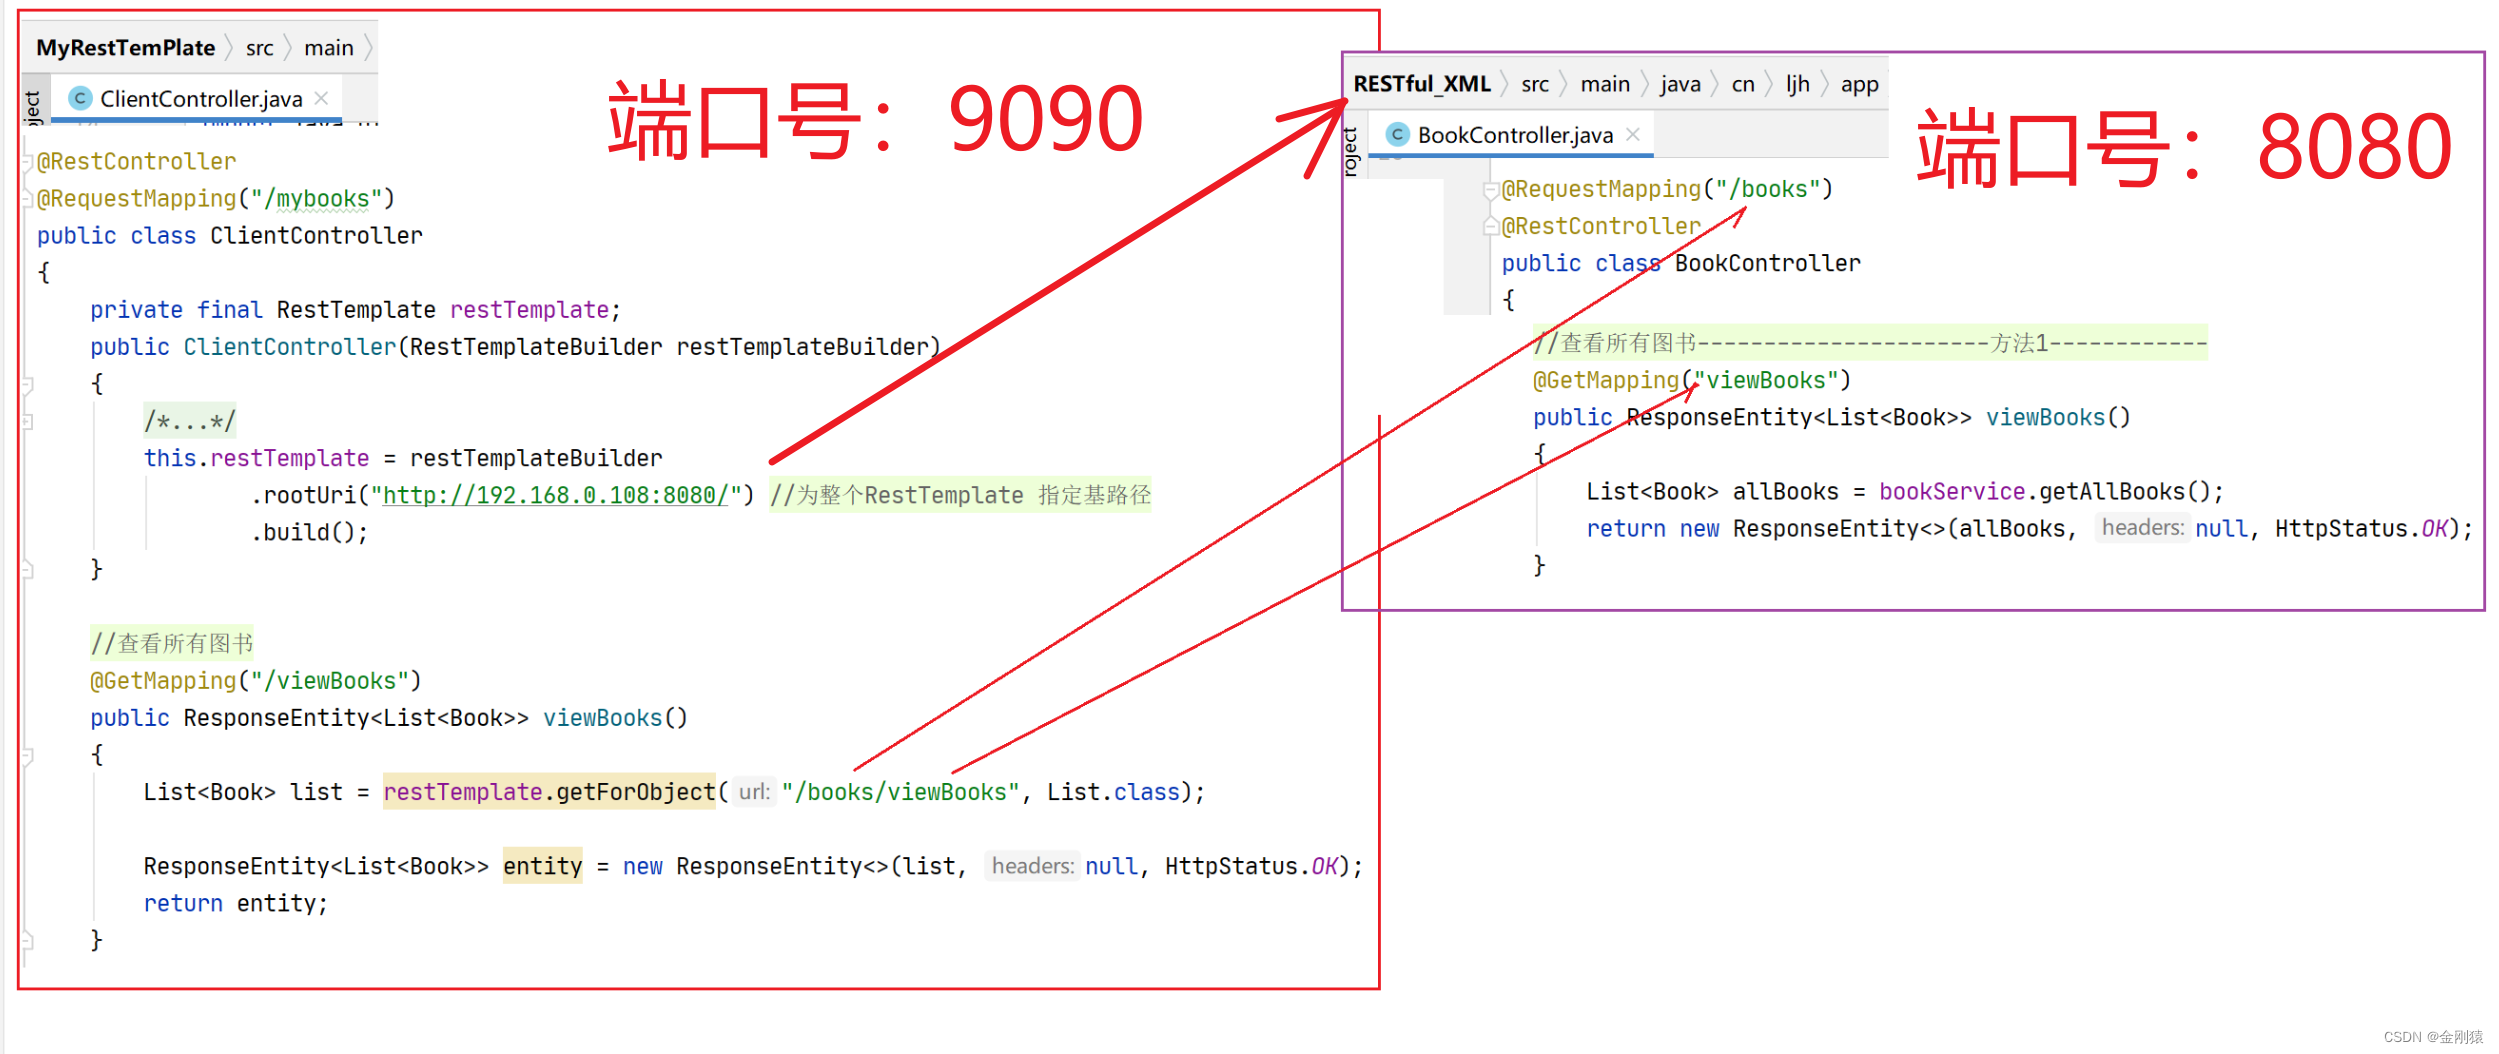This screenshot has height=1054, width=2499.
Task: Click HttpStatus.OK in BookController return statement
Action: point(2361,529)
